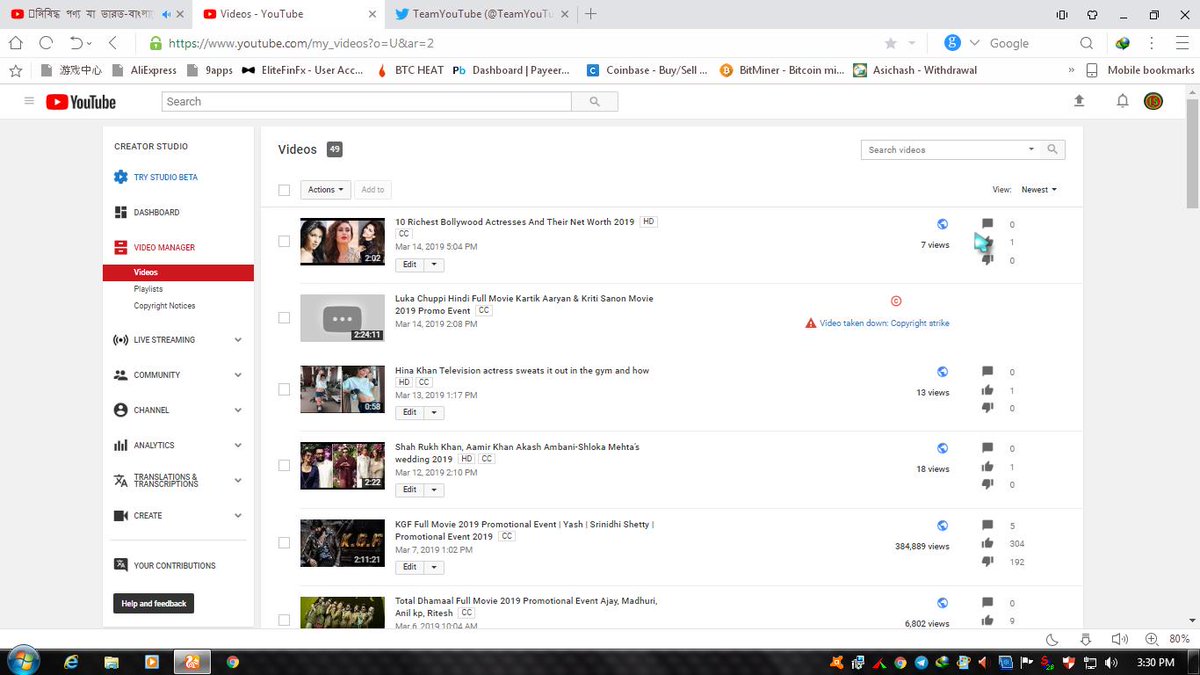Screen dimensions: 1200x675
Task: Open the Actions dropdown
Action: [x=325, y=189]
